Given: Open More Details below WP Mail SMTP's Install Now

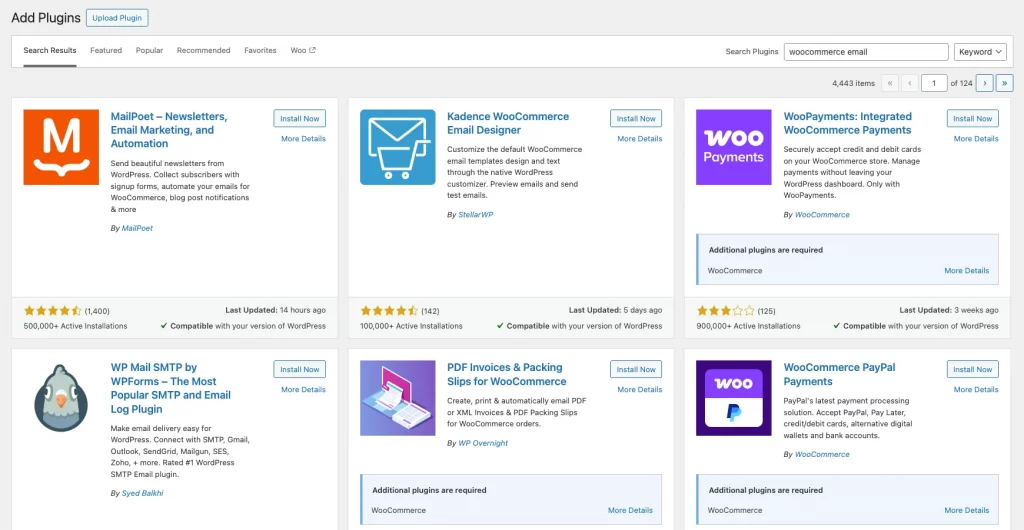Looking at the screenshot, I should [x=303, y=390].
